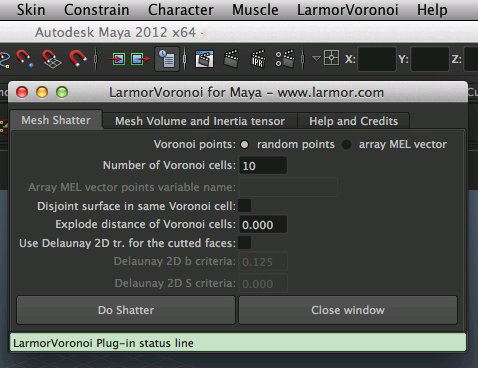
Task: Toggle Disjoint surface in same Voronoi cell checkbox
Action: coord(245,206)
